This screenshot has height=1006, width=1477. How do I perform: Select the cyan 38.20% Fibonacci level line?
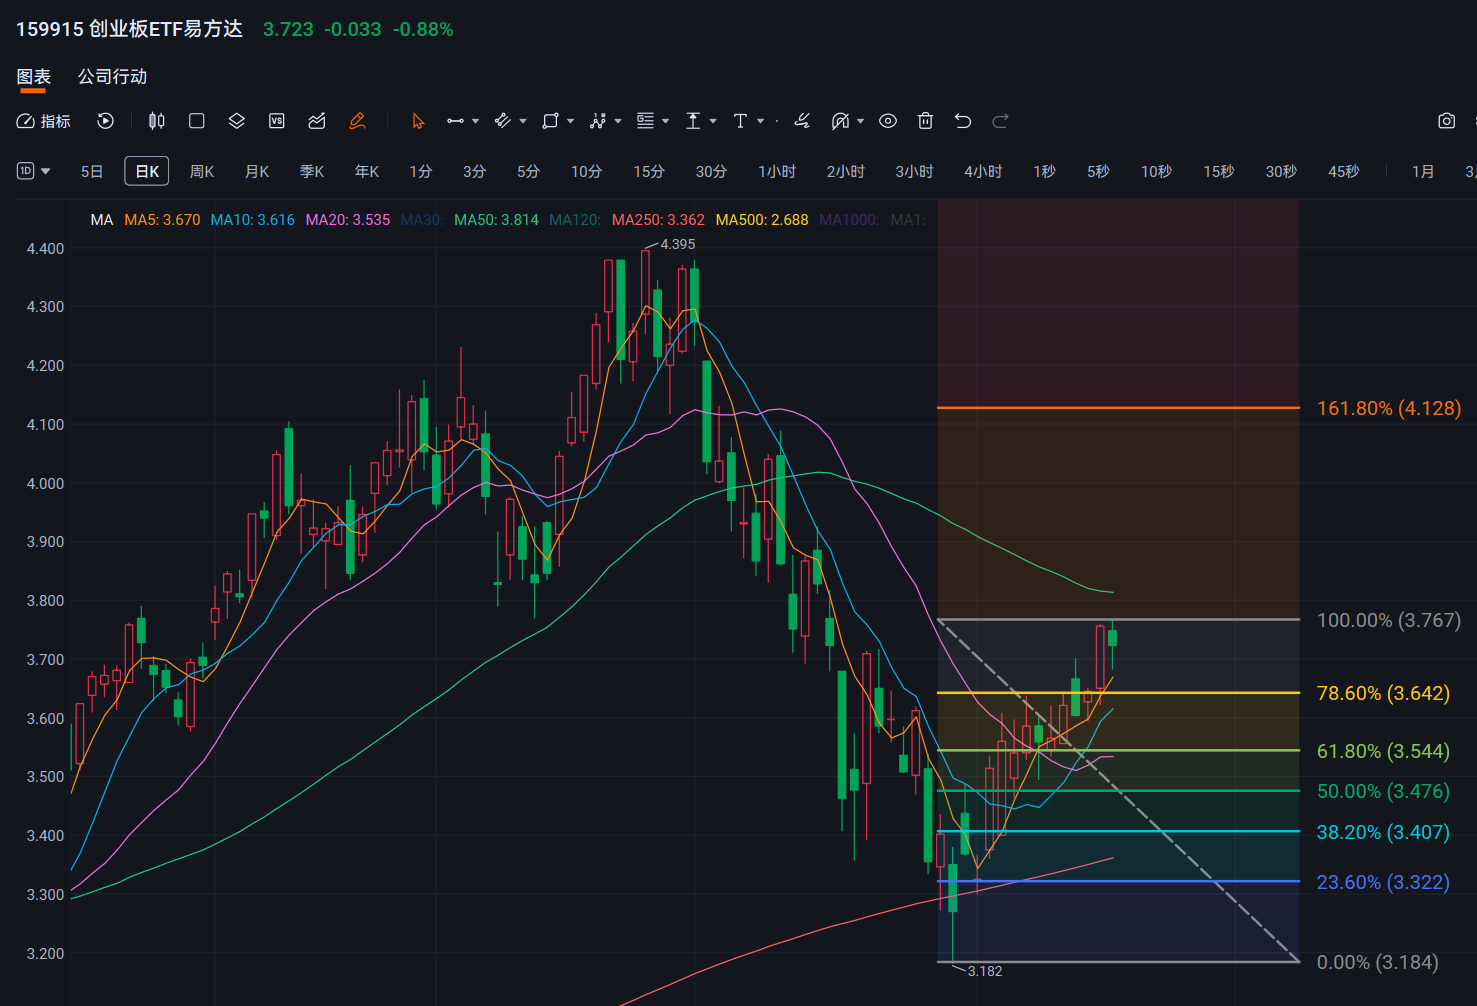pyautogui.click(x=1118, y=831)
